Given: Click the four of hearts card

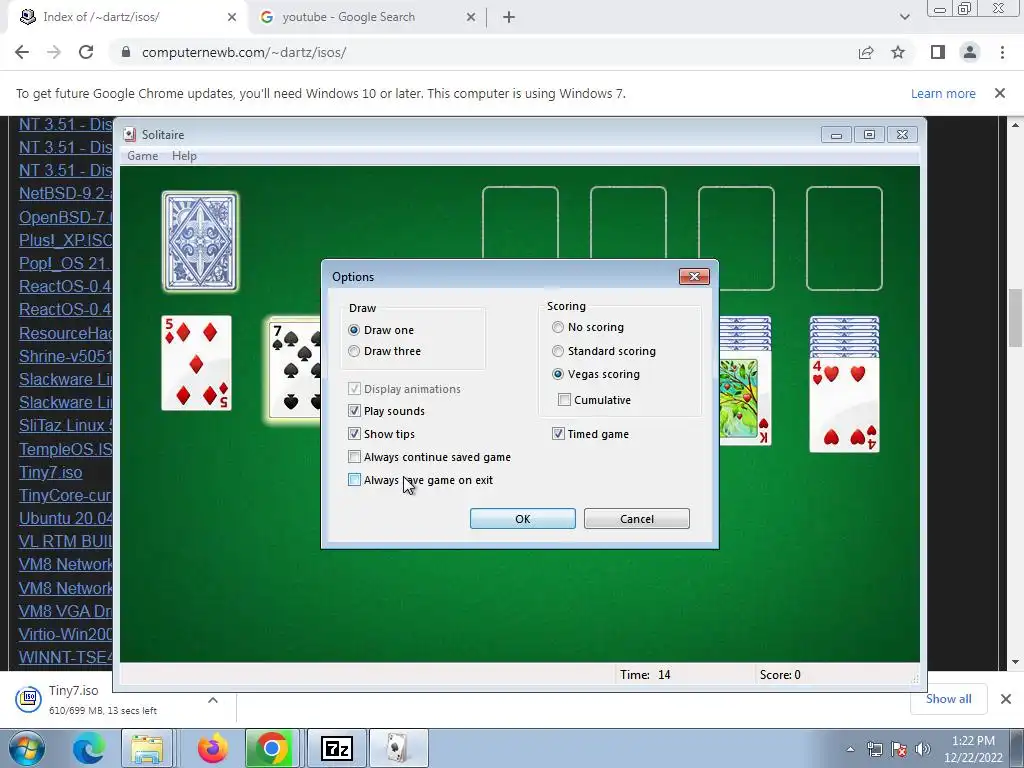Looking at the screenshot, I should coord(844,404).
